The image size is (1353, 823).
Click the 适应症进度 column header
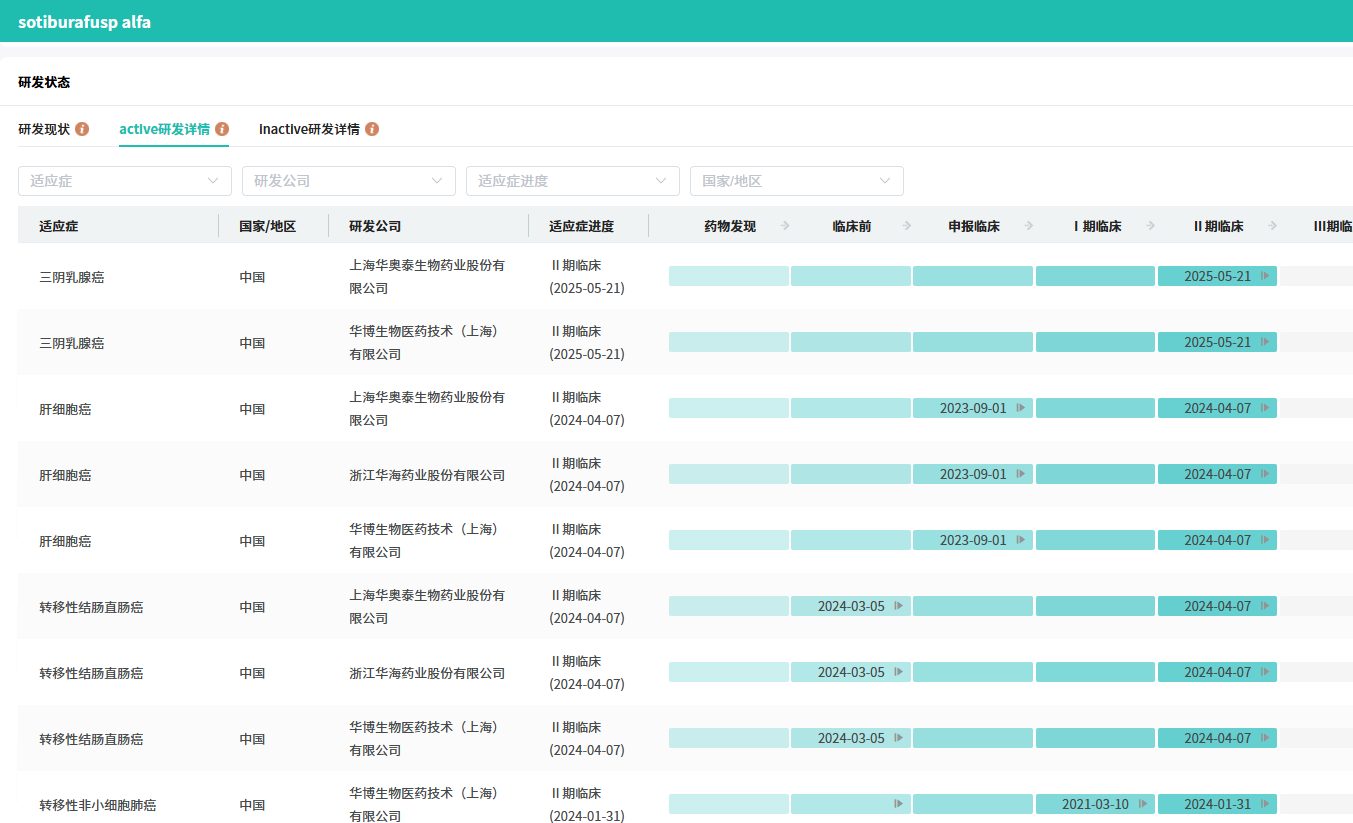click(581, 226)
